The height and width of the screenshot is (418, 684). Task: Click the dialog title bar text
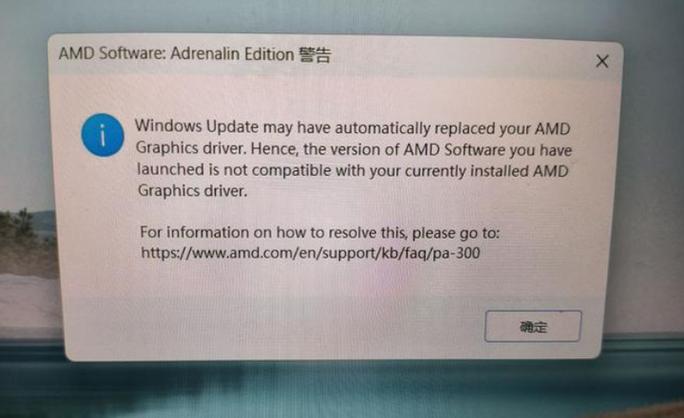195,54
